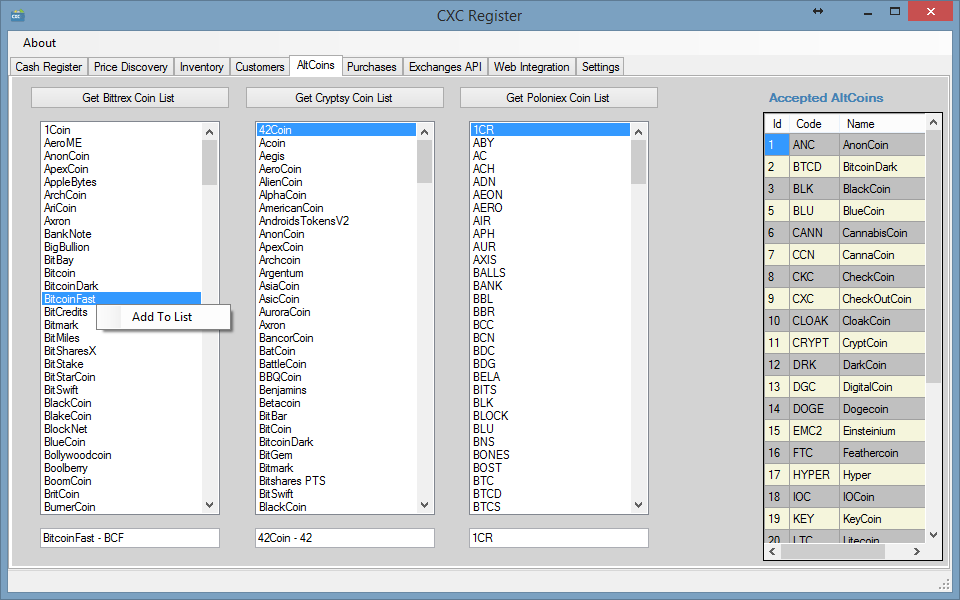Image resolution: width=960 pixels, height=600 pixels.
Task: Click the Cryptsy list scroll-up arrow
Action: pyautogui.click(x=424, y=132)
